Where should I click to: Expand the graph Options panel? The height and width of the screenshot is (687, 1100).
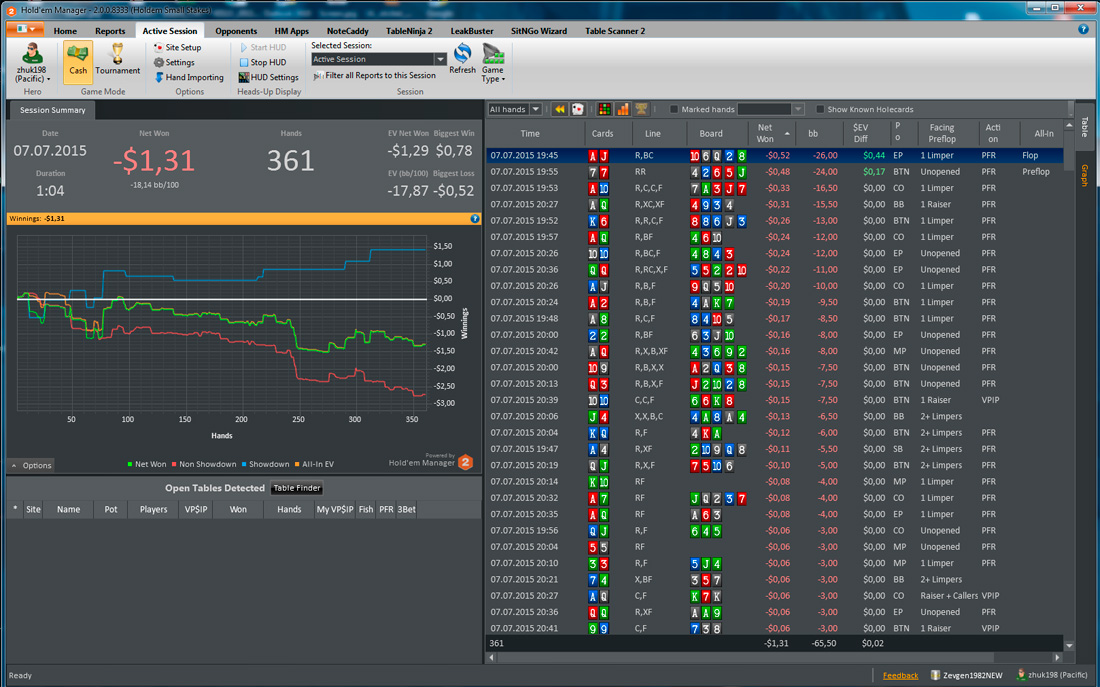click(x=32, y=465)
